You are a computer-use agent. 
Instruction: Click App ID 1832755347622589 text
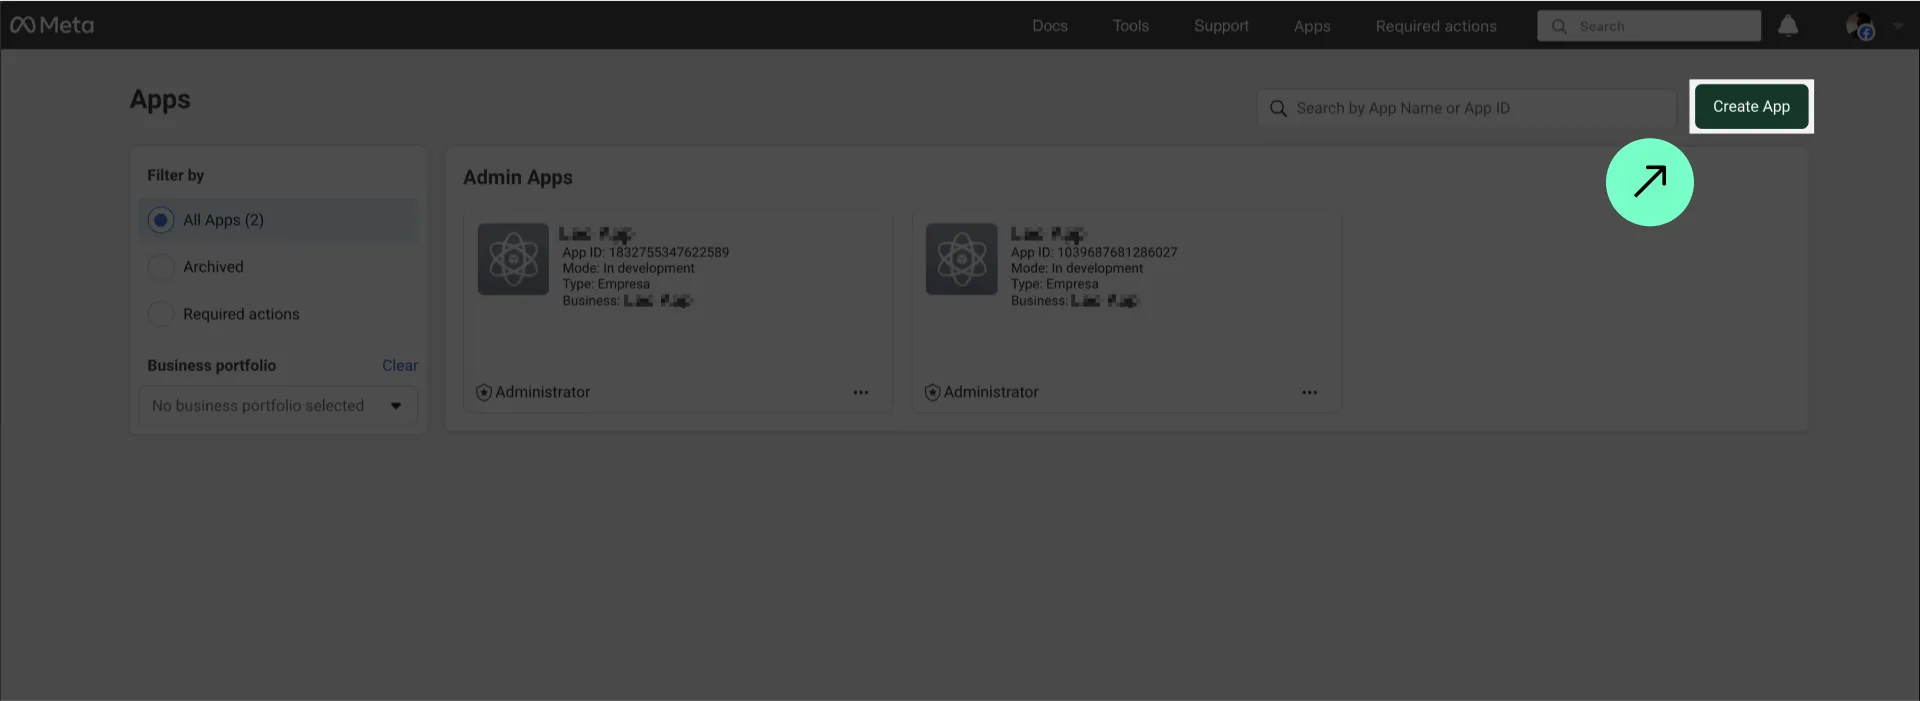click(645, 252)
